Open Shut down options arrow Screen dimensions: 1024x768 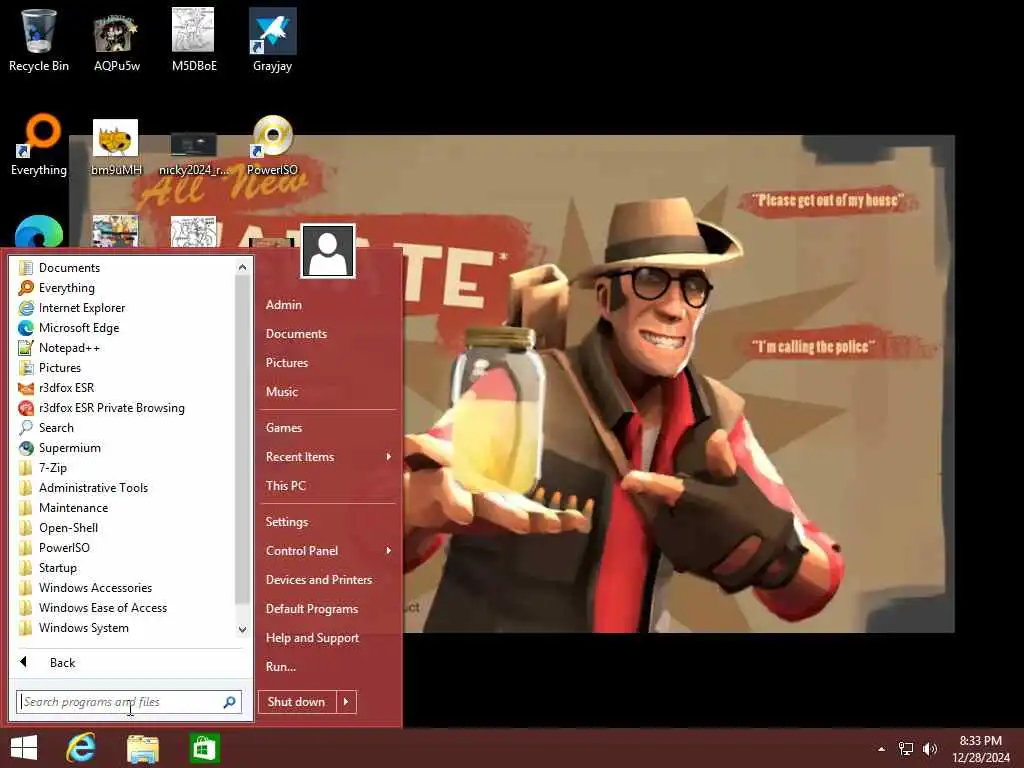(346, 702)
